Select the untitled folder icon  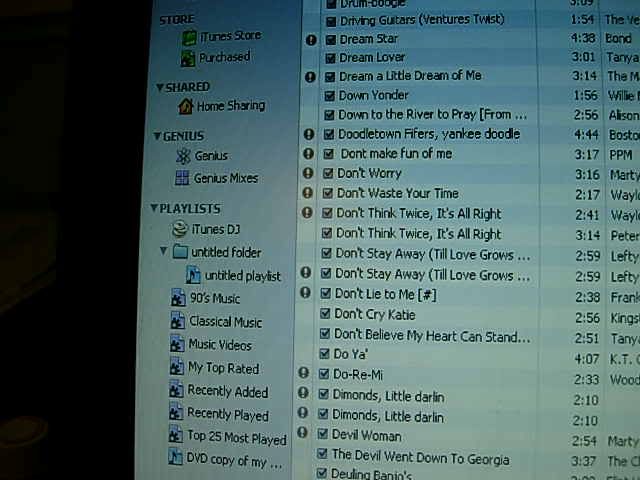(x=180, y=251)
